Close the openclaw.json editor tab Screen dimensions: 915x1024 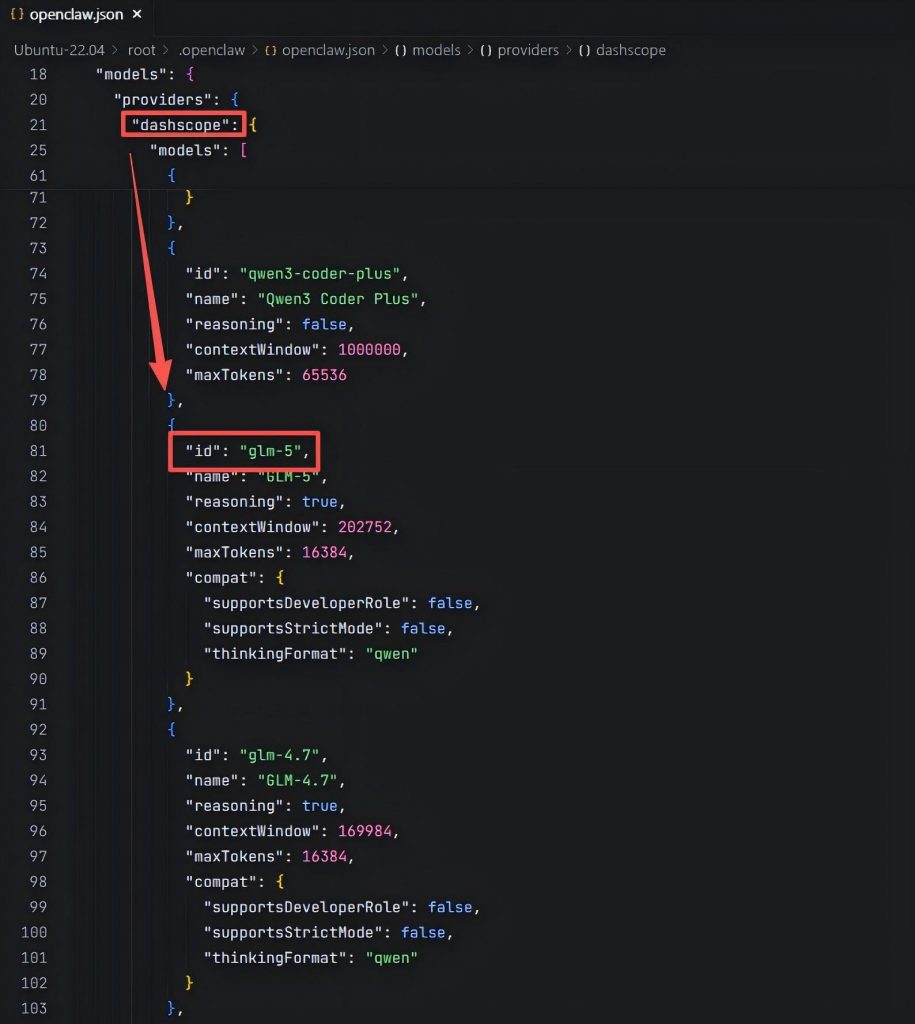point(137,15)
